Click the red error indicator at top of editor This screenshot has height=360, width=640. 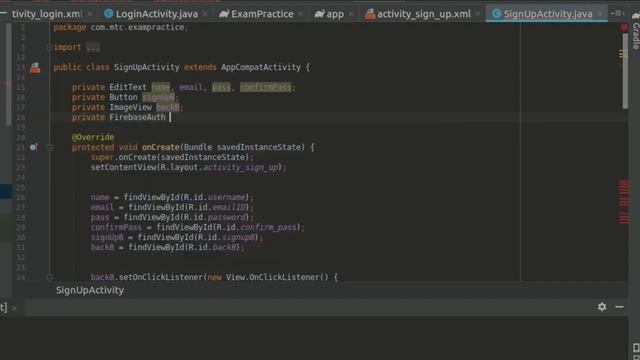(x=624, y=27)
